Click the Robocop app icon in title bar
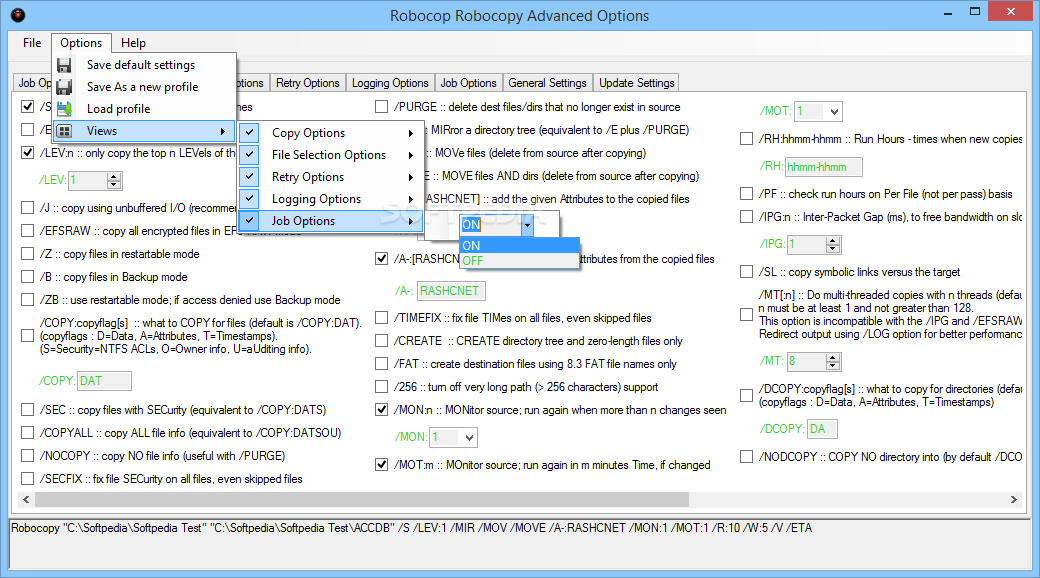Screen dimensions: 1040x578 pos(18,15)
